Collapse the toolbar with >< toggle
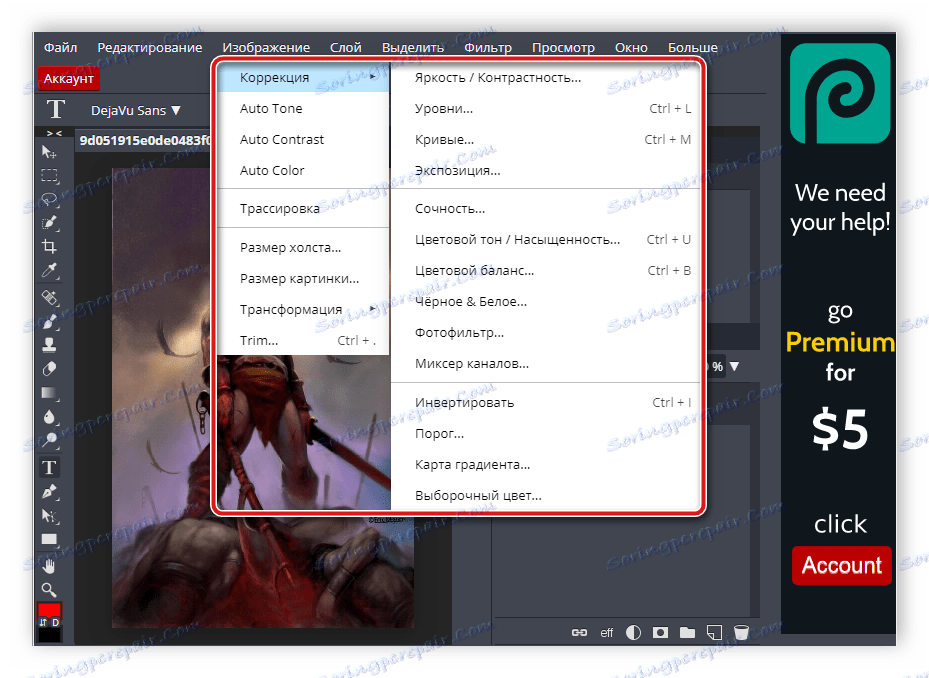This screenshot has height=678, width=929. [x=54, y=133]
